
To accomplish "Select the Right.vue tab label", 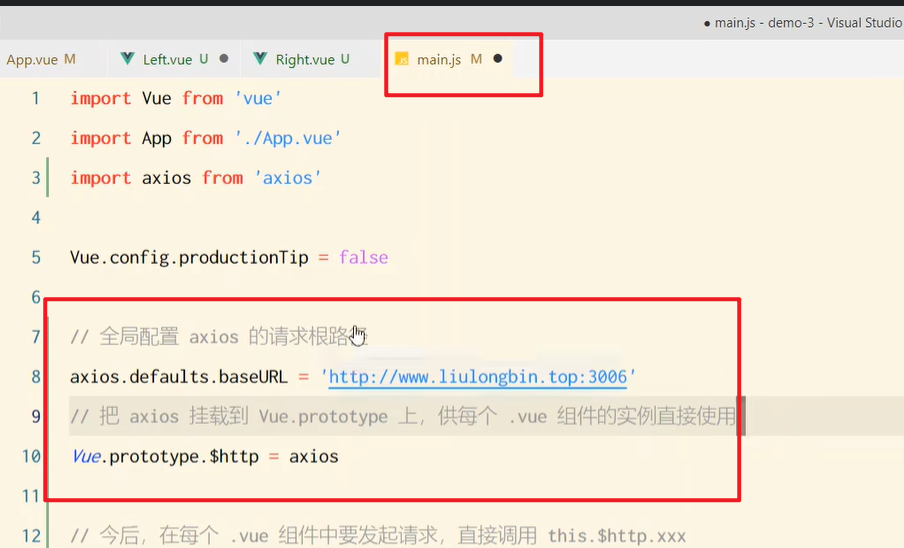I will [x=305, y=59].
